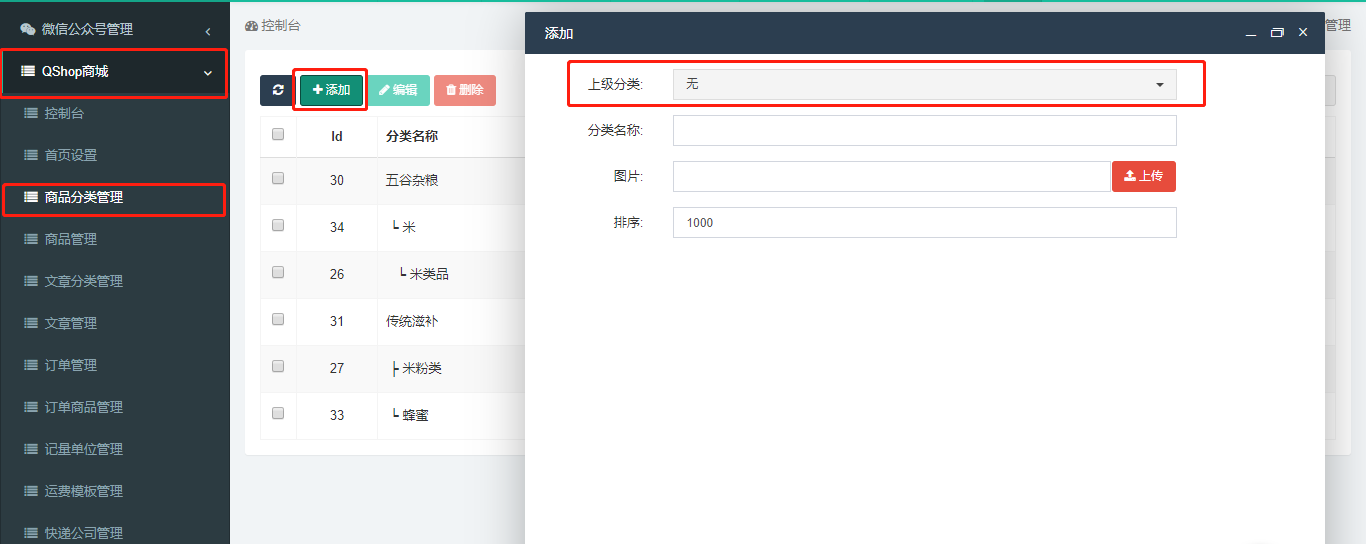The image size is (1366, 544).
Task: Click the refresh icon button in toolbar
Action: click(277, 90)
